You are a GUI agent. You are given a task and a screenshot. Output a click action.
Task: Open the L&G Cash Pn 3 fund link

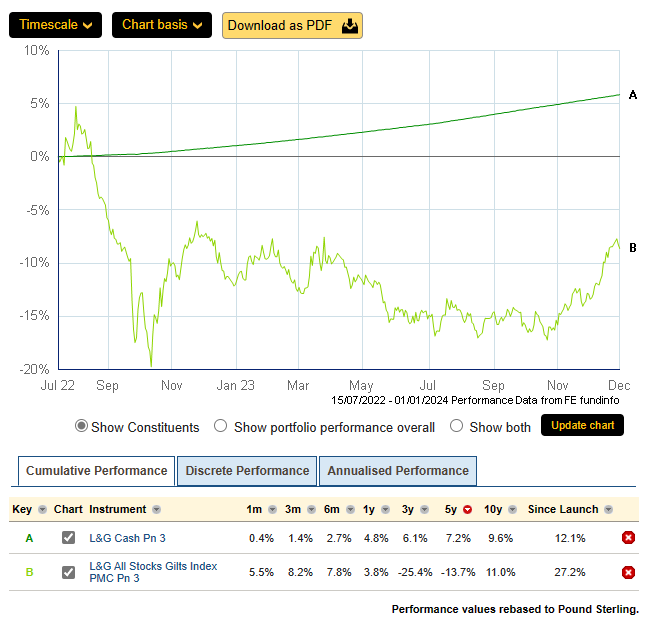point(129,538)
